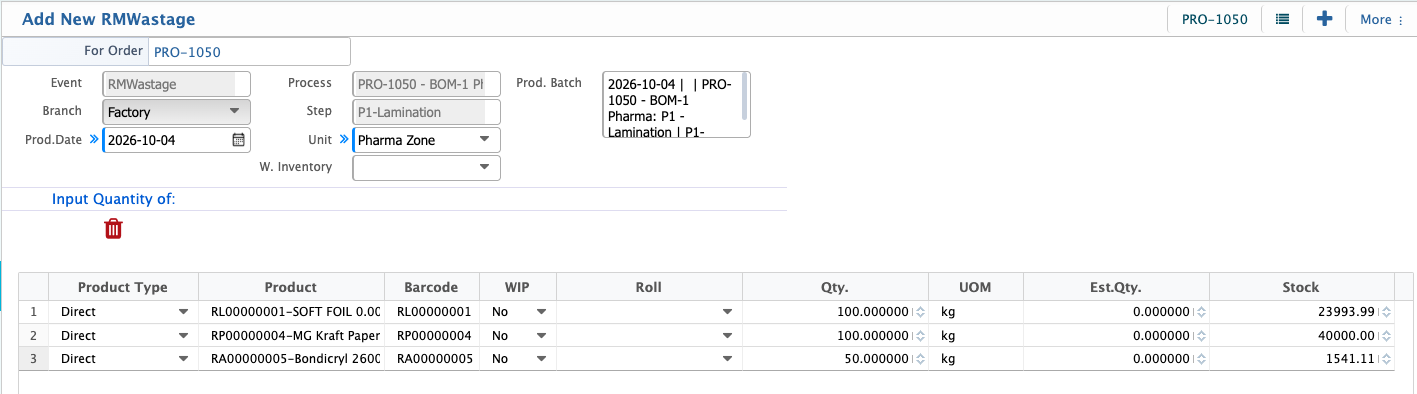Viewport: 1417px width, 394px height.
Task: Select product RL00000001-SOFT FOIL cell
Action: click(x=291, y=312)
